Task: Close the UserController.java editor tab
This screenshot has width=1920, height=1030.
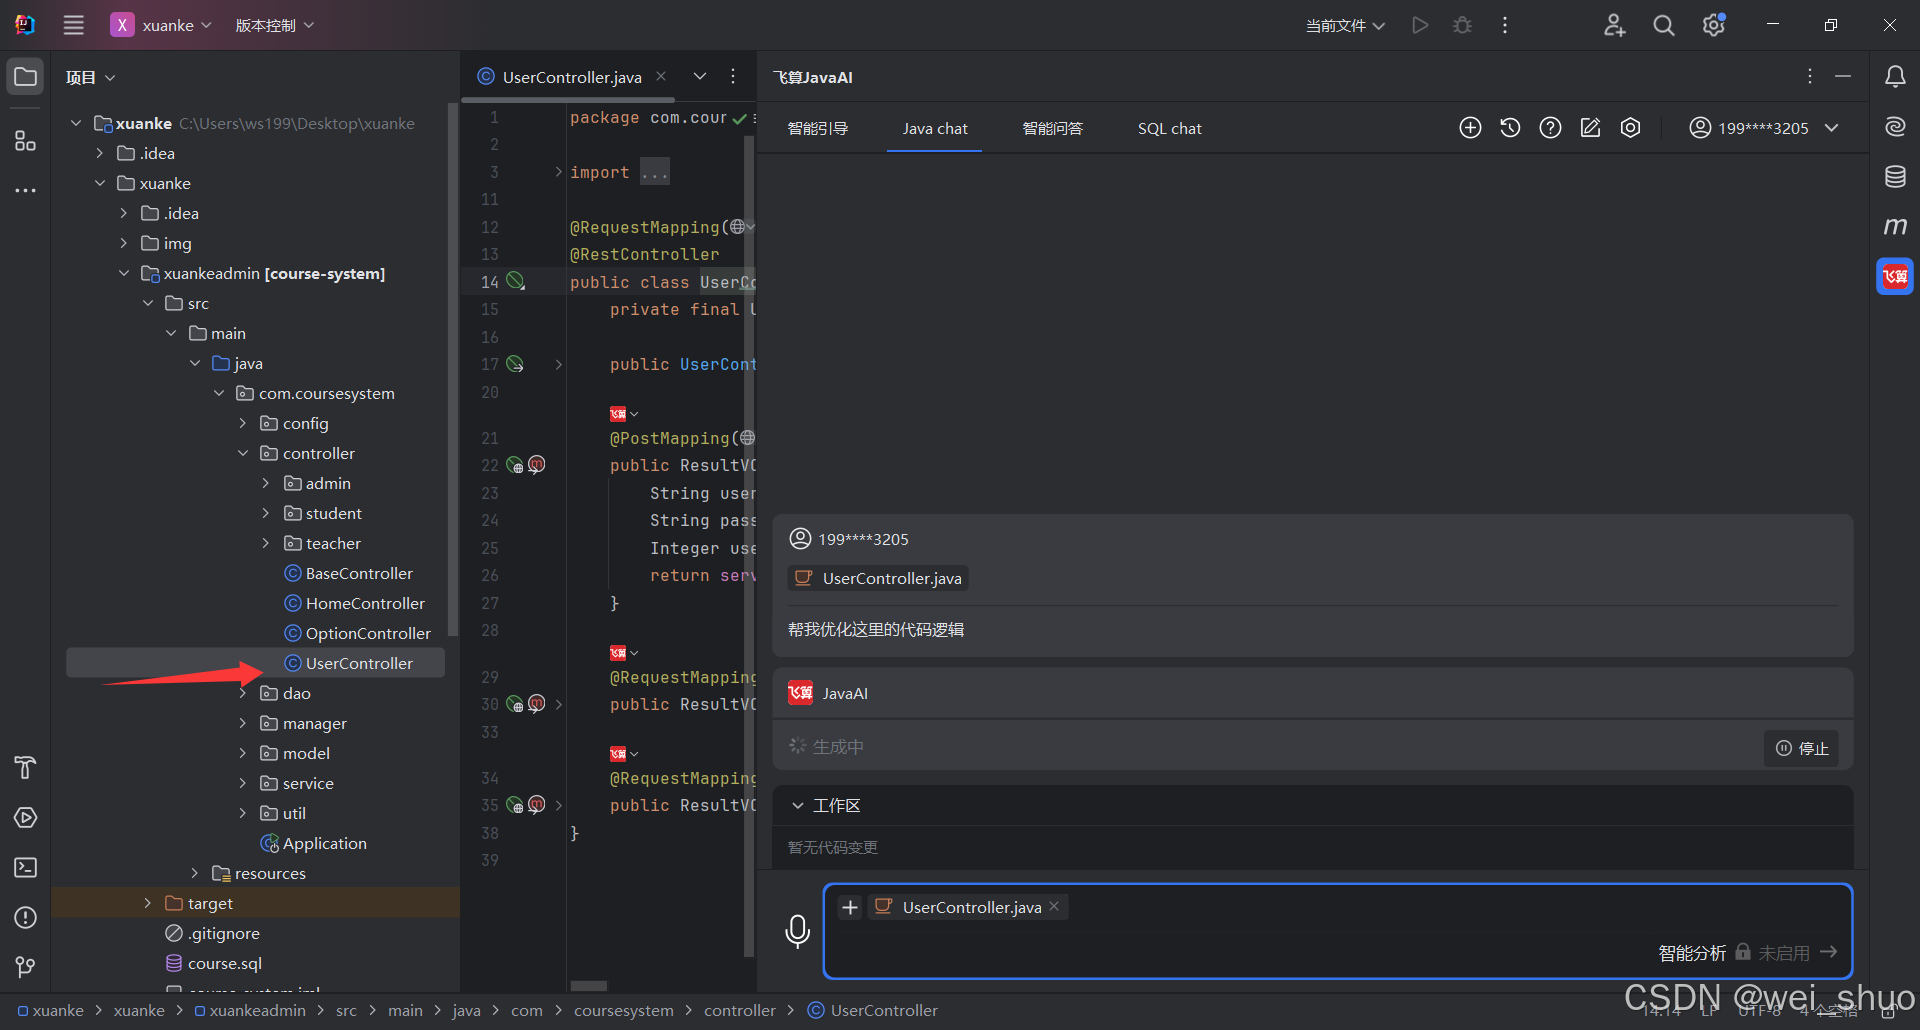Action: [x=661, y=76]
